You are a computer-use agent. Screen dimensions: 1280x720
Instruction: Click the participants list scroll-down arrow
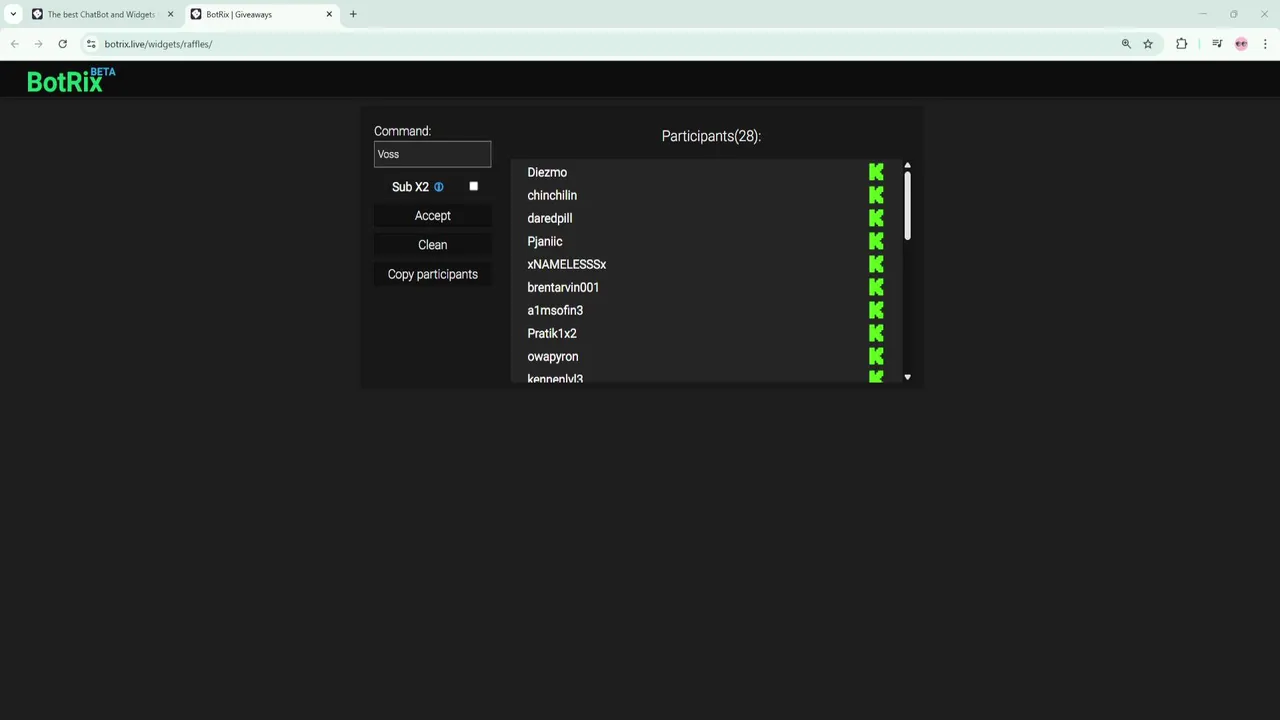[x=907, y=377]
